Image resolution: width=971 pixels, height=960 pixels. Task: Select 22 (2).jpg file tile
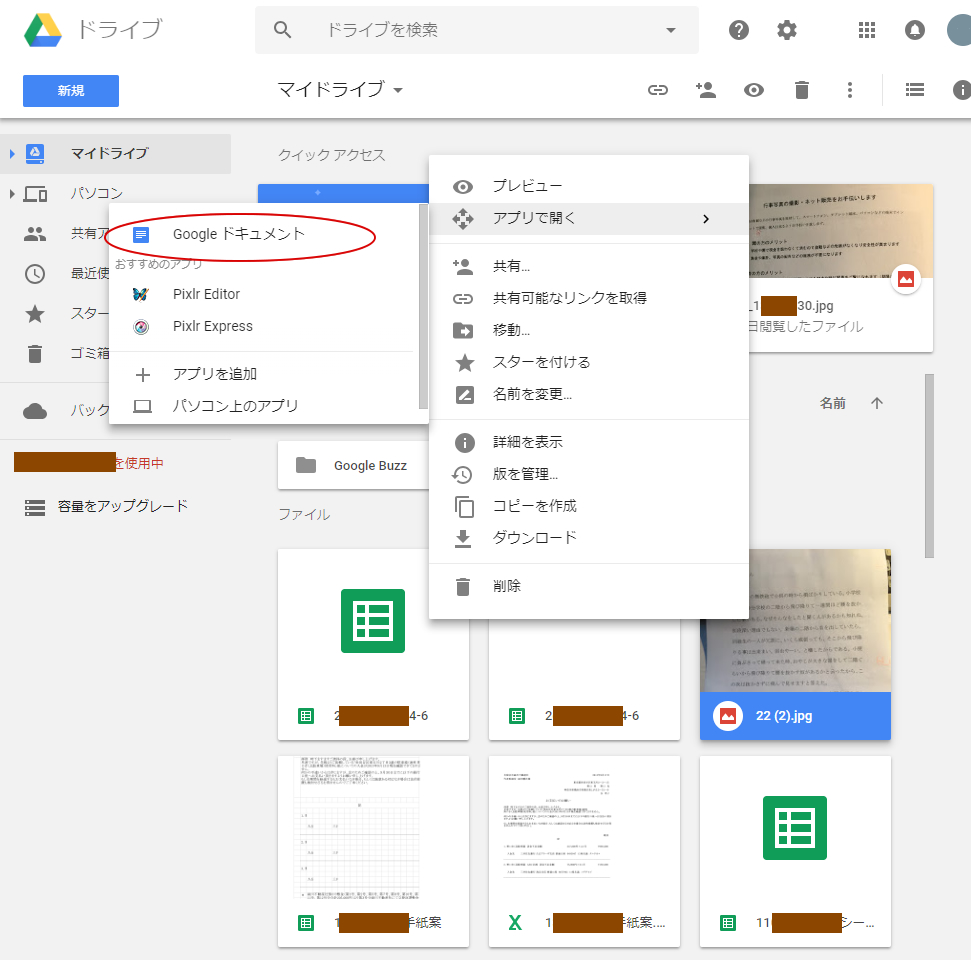coord(795,644)
